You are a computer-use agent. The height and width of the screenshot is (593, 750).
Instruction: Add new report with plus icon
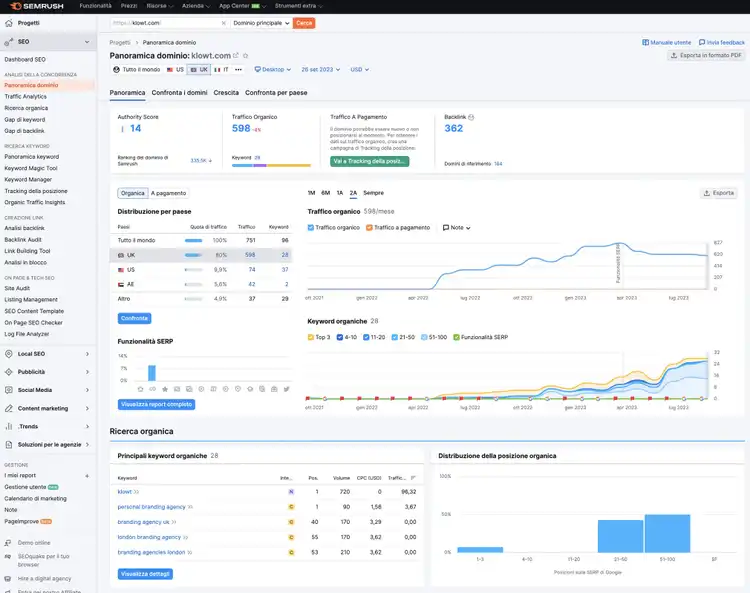tap(87, 476)
